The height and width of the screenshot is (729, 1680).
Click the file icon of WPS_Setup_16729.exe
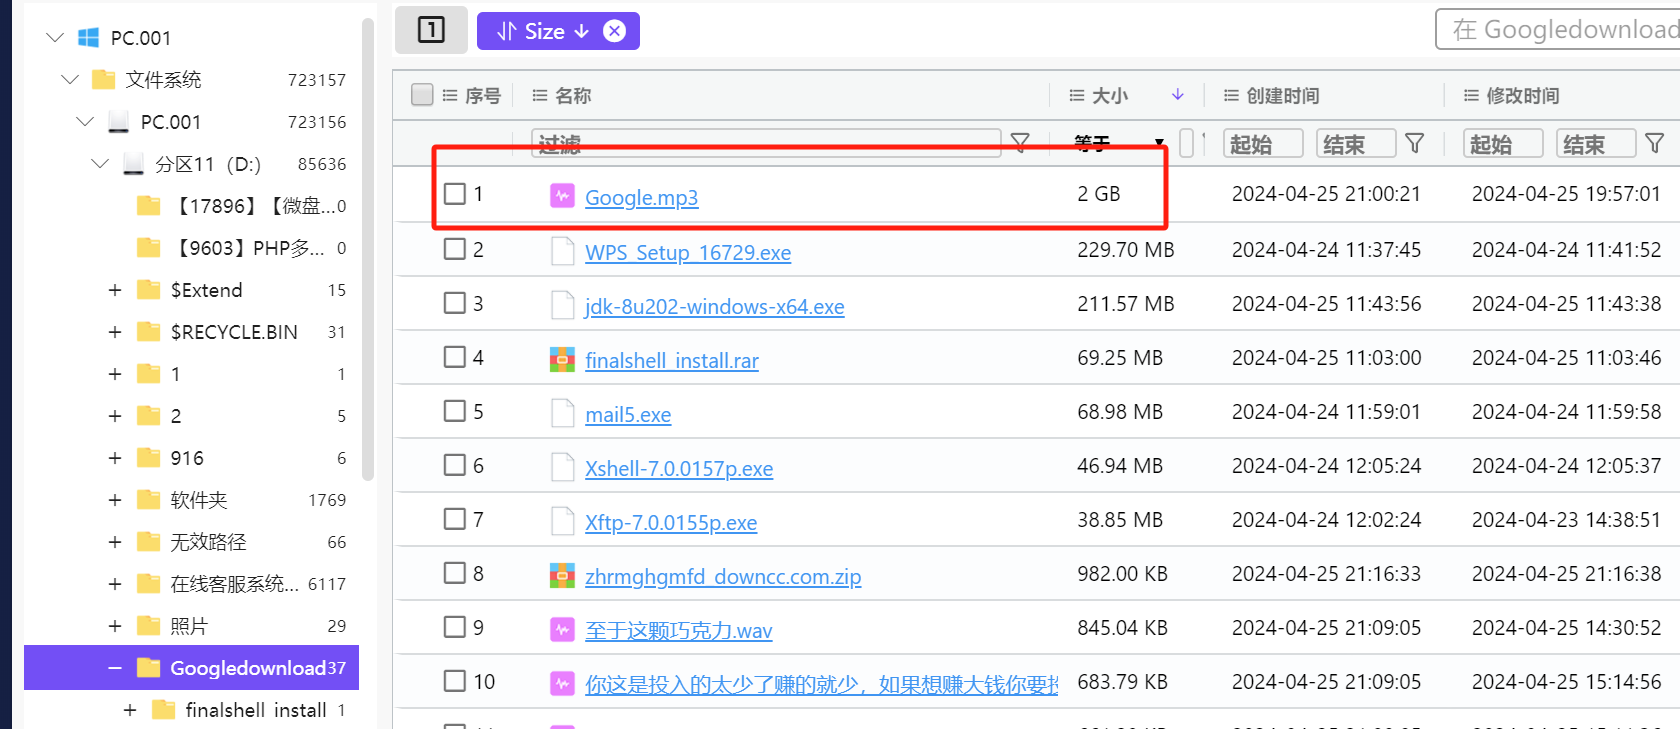pyautogui.click(x=562, y=250)
